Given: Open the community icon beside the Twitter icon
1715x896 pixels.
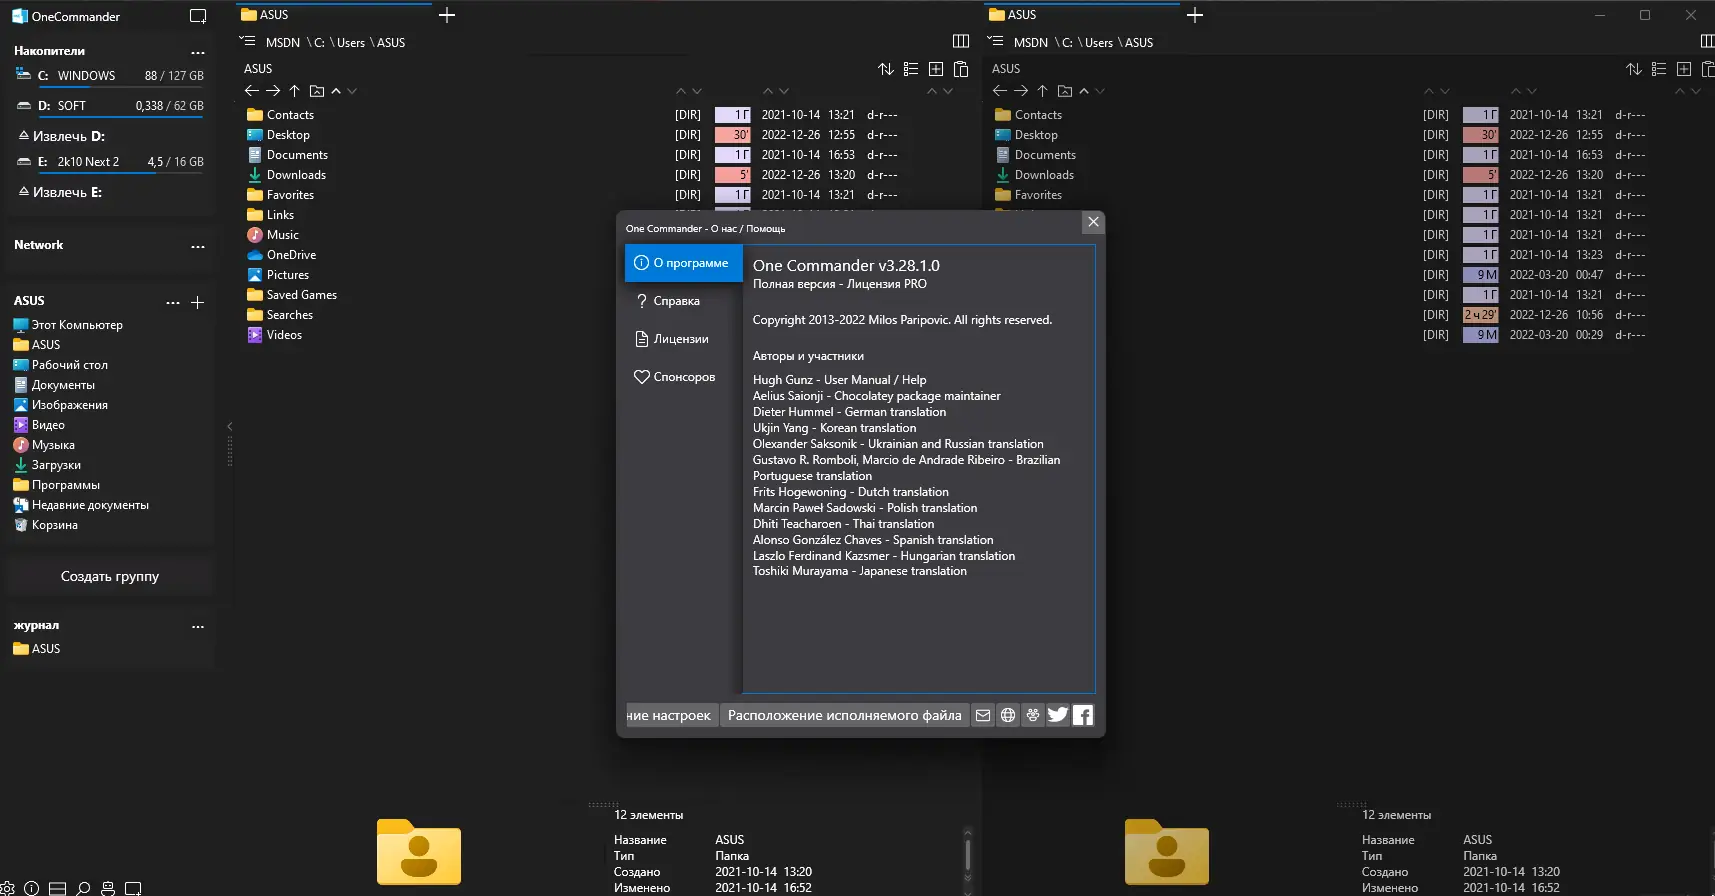Looking at the screenshot, I should [1033, 715].
